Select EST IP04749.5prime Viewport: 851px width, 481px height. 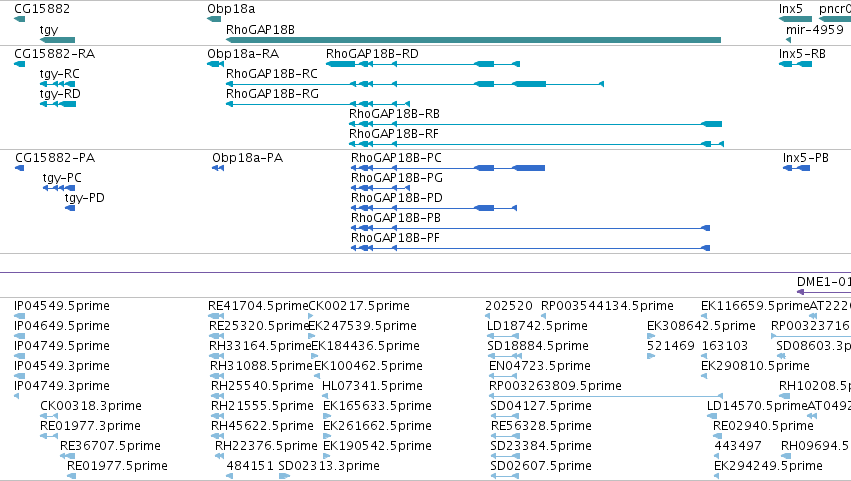click(62, 346)
